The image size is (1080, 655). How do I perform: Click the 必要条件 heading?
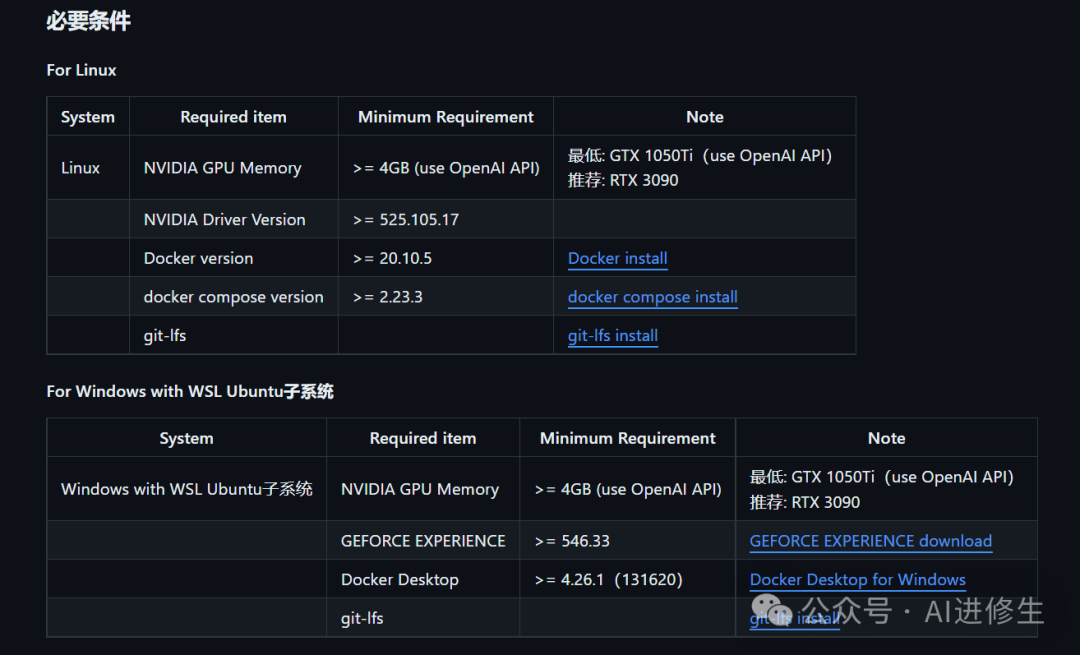88,21
